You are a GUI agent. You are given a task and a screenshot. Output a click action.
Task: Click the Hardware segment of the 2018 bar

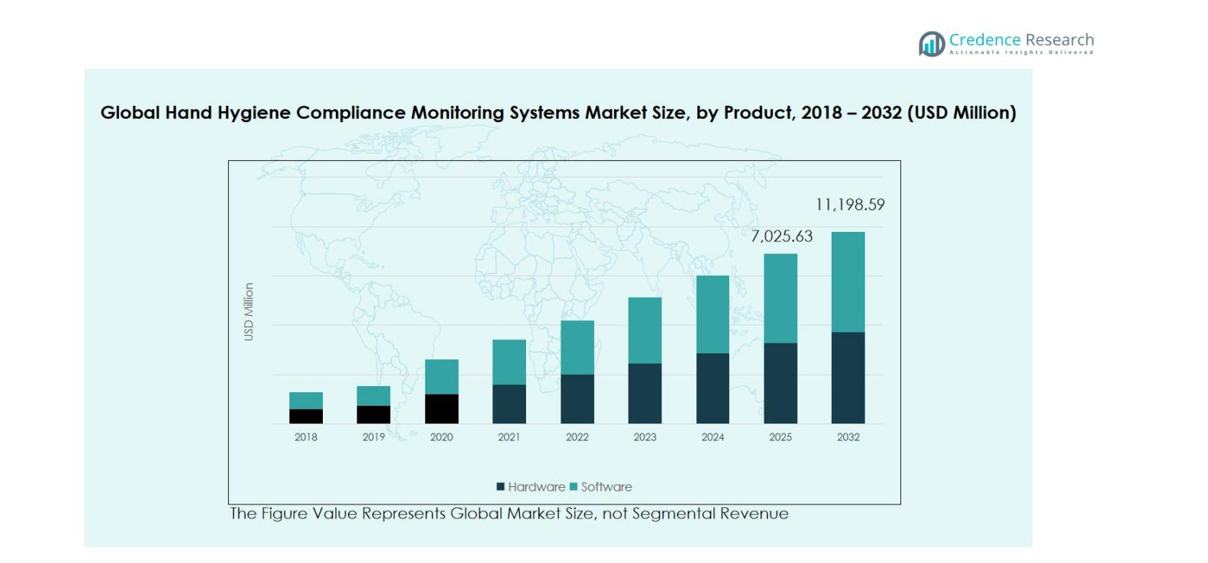tap(306, 416)
